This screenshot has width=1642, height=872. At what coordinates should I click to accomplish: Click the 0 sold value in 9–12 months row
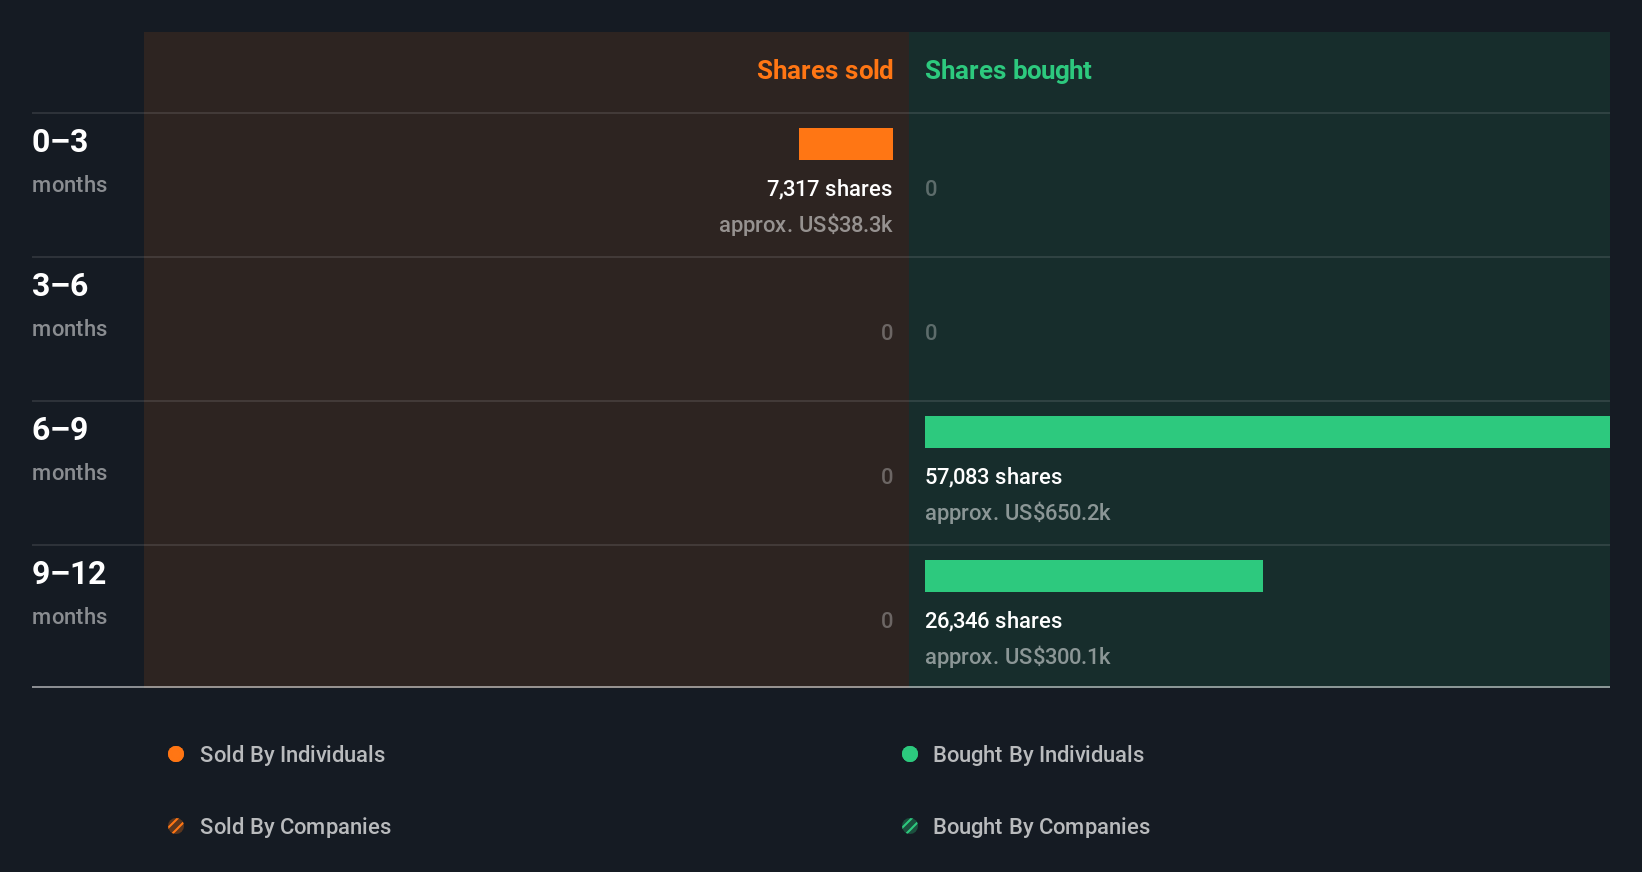click(x=887, y=620)
